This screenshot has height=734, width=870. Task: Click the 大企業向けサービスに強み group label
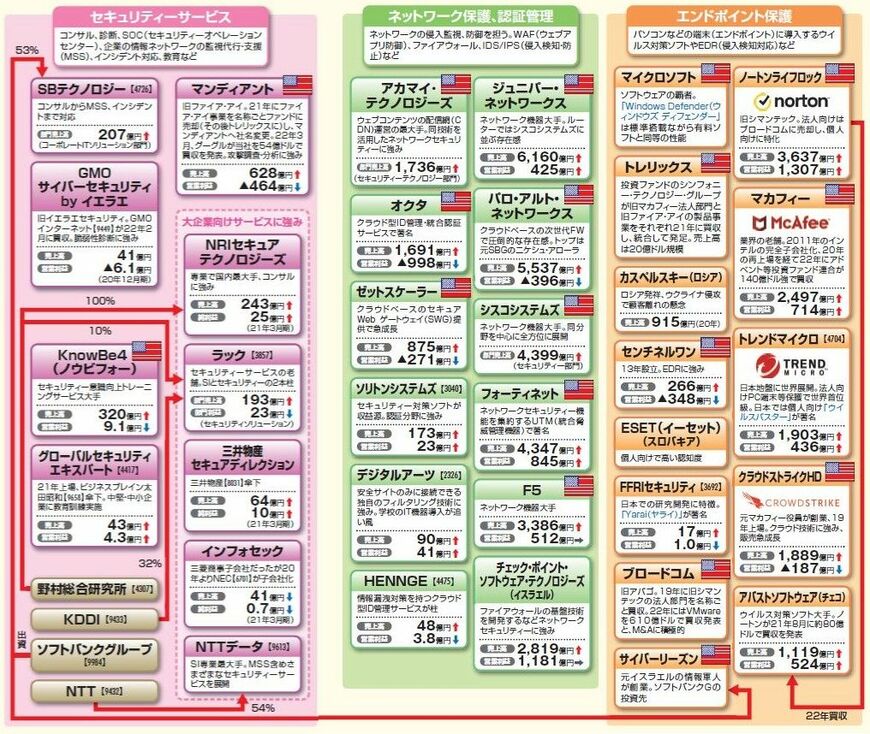(242, 220)
